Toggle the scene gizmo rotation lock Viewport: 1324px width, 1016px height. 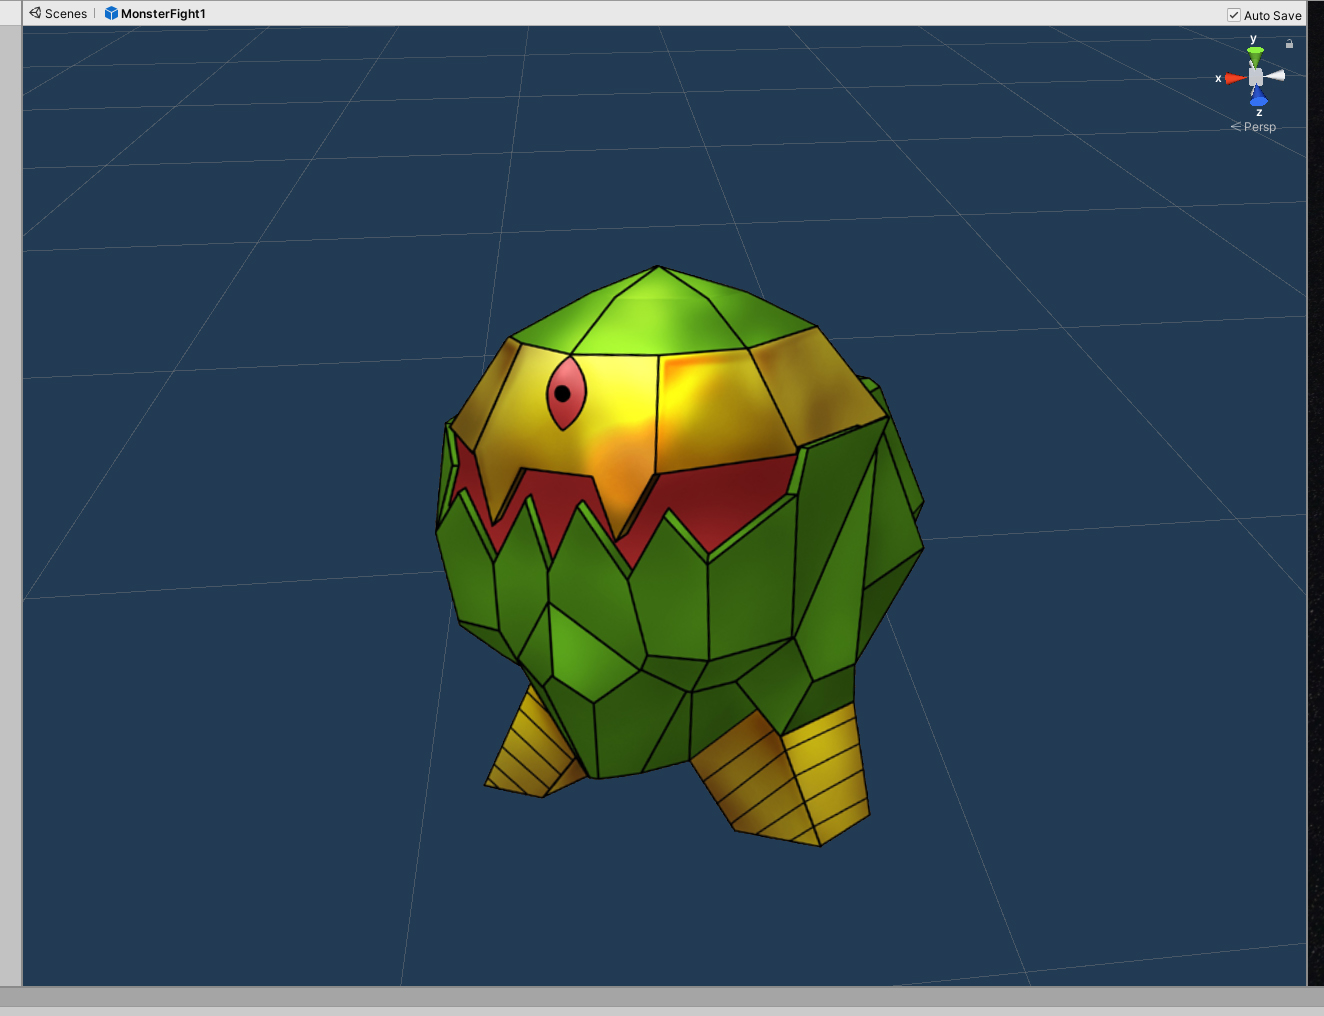(1289, 44)
